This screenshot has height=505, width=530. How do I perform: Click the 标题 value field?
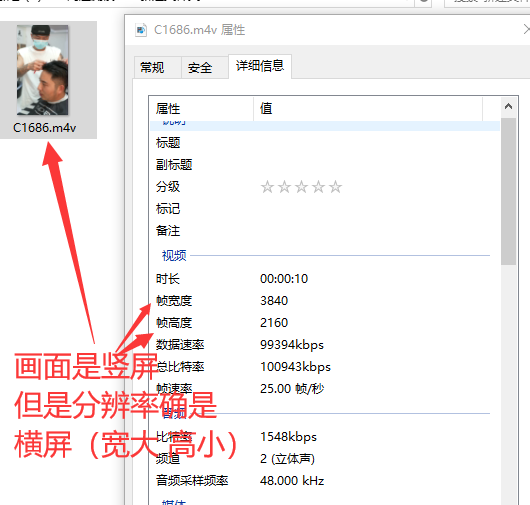pyautogui.click(x=376, y=143)
